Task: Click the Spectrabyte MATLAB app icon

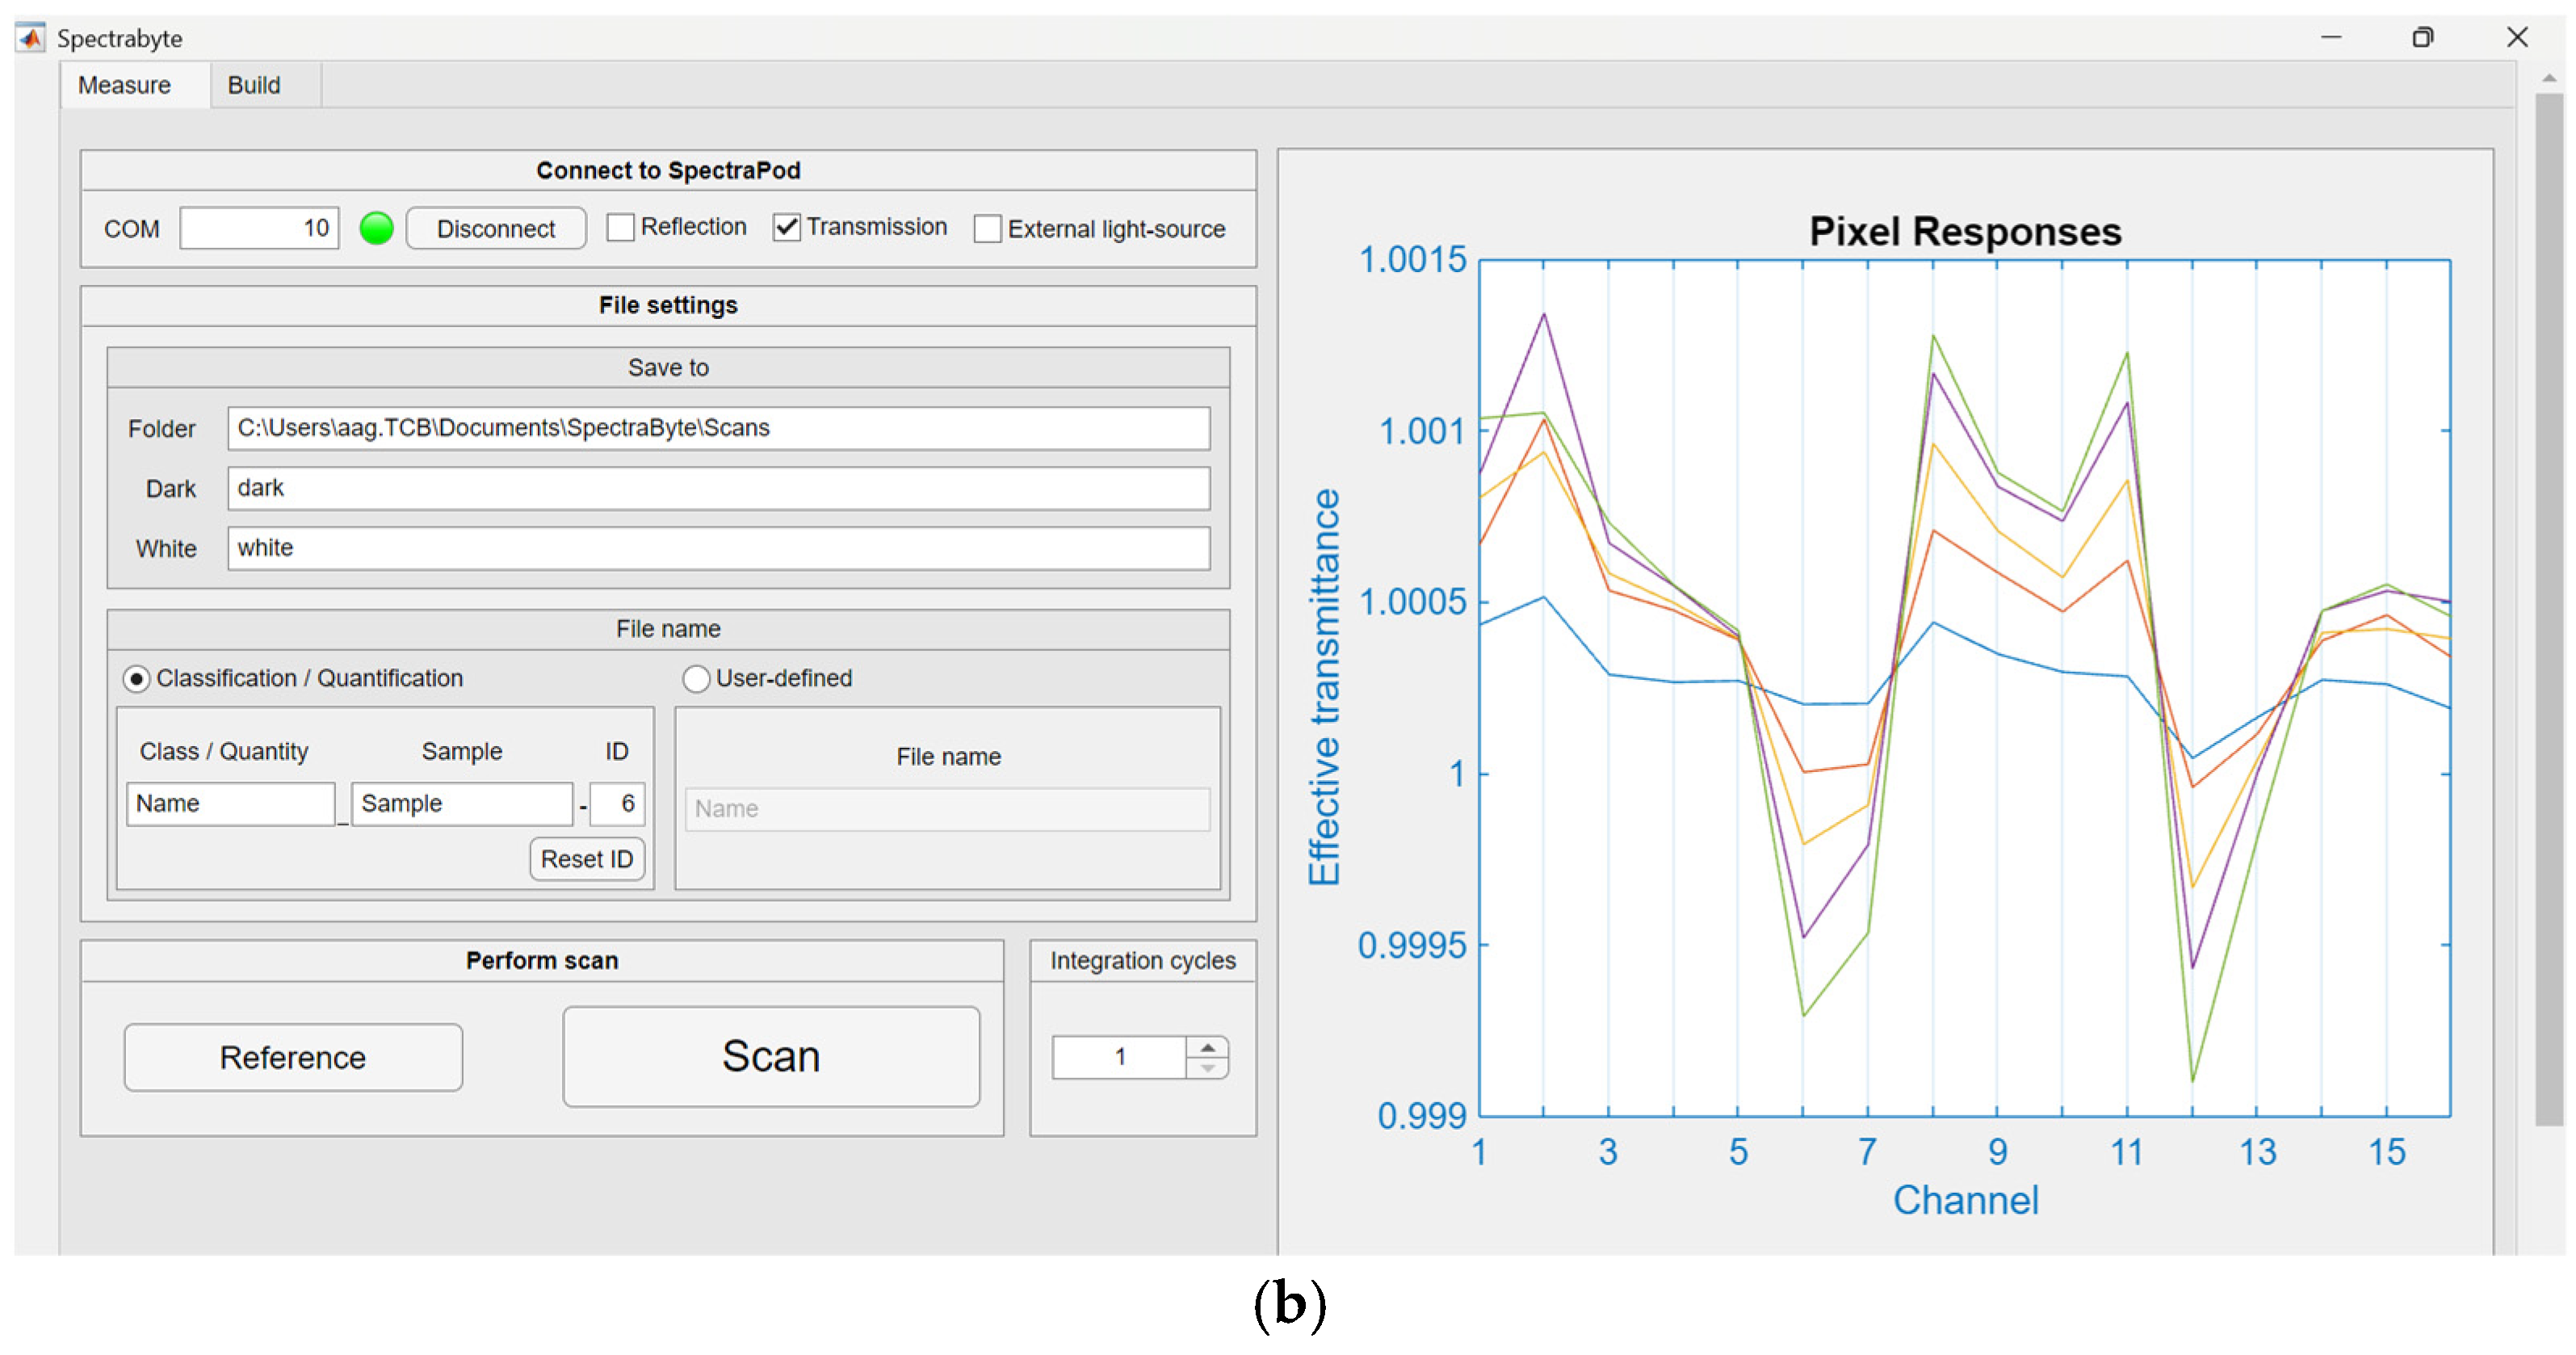Action: (31, 38)
